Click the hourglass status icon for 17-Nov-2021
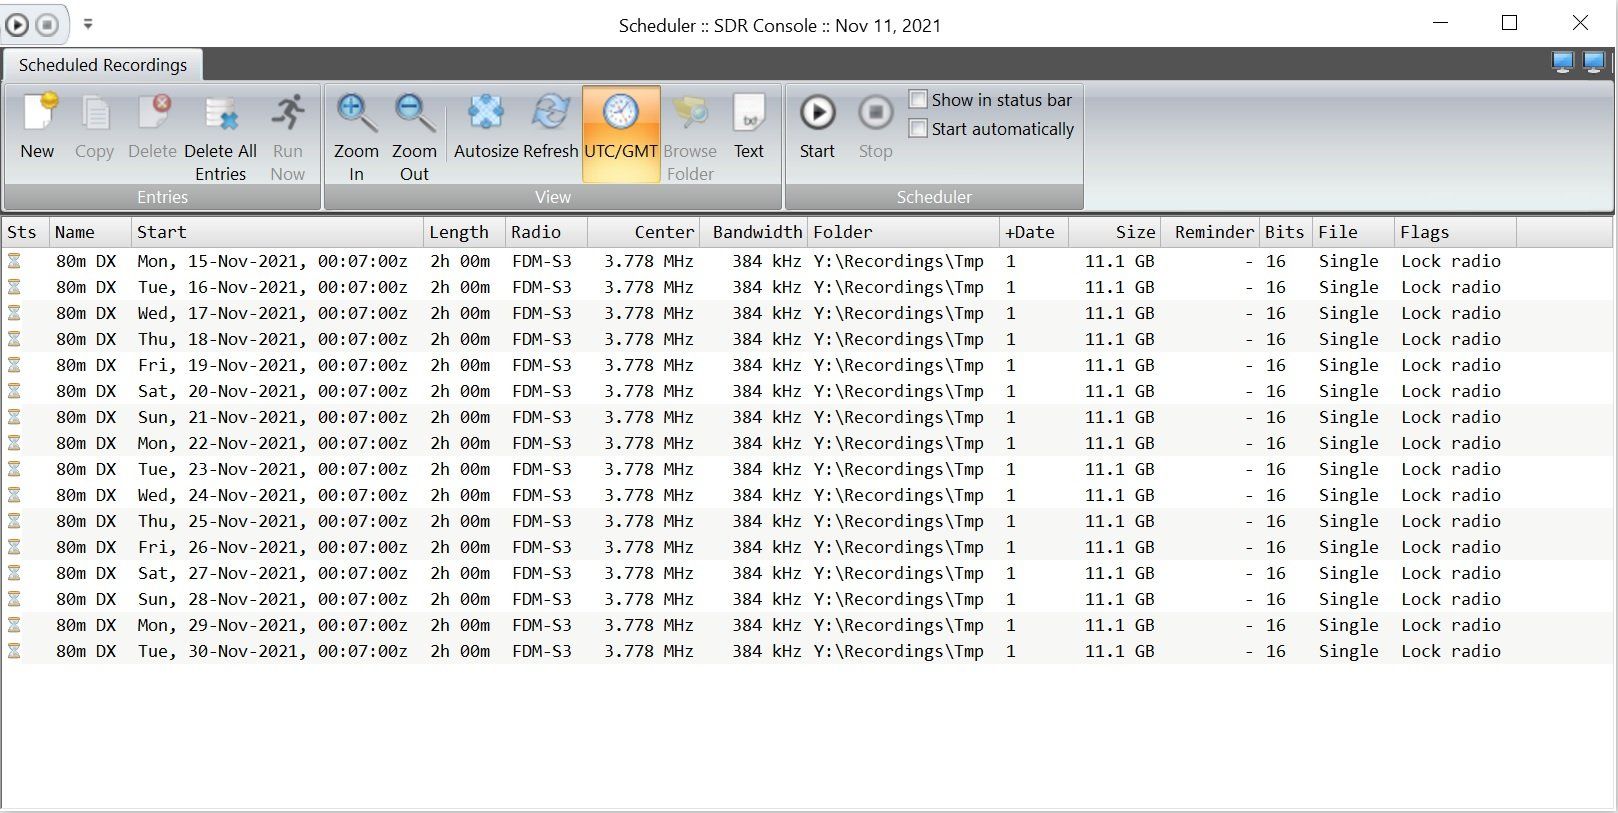The width and height of the screenshot is (1618, 813). [14, 313]
